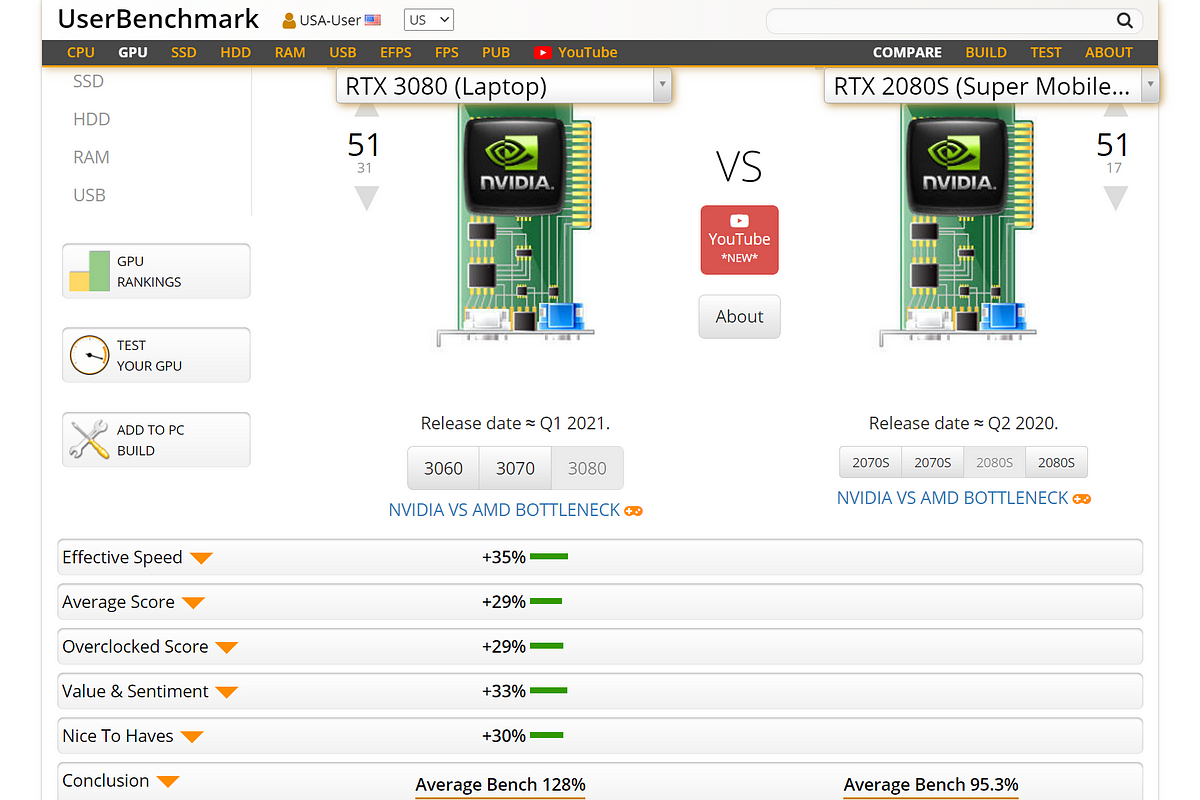Open the US country dropdown
1200x800 pixels.
(x=429, y=20)
